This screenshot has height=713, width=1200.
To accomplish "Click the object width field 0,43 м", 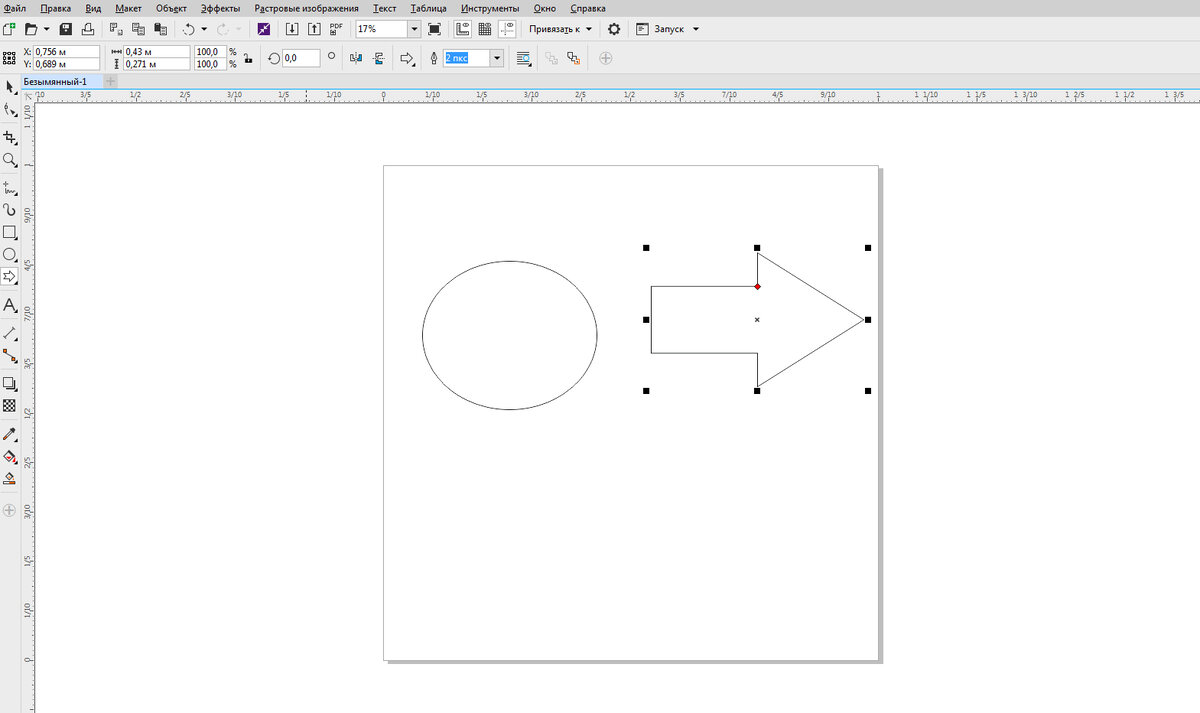I will (x=157, y=51).
